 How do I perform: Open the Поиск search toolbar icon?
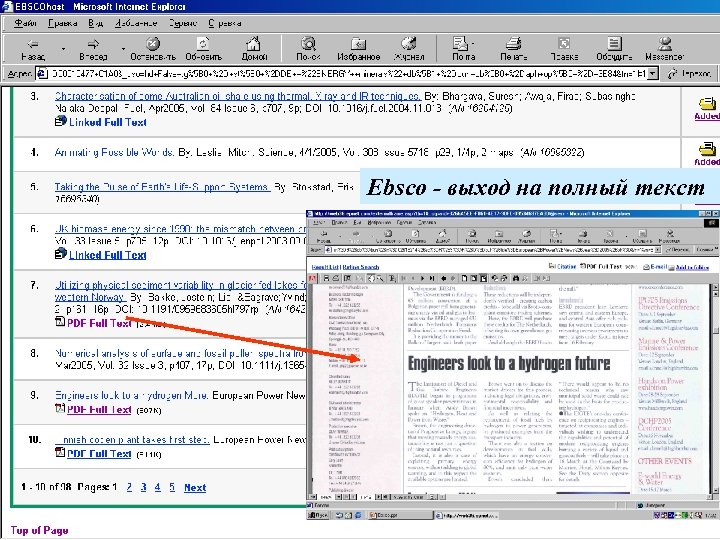308,44
